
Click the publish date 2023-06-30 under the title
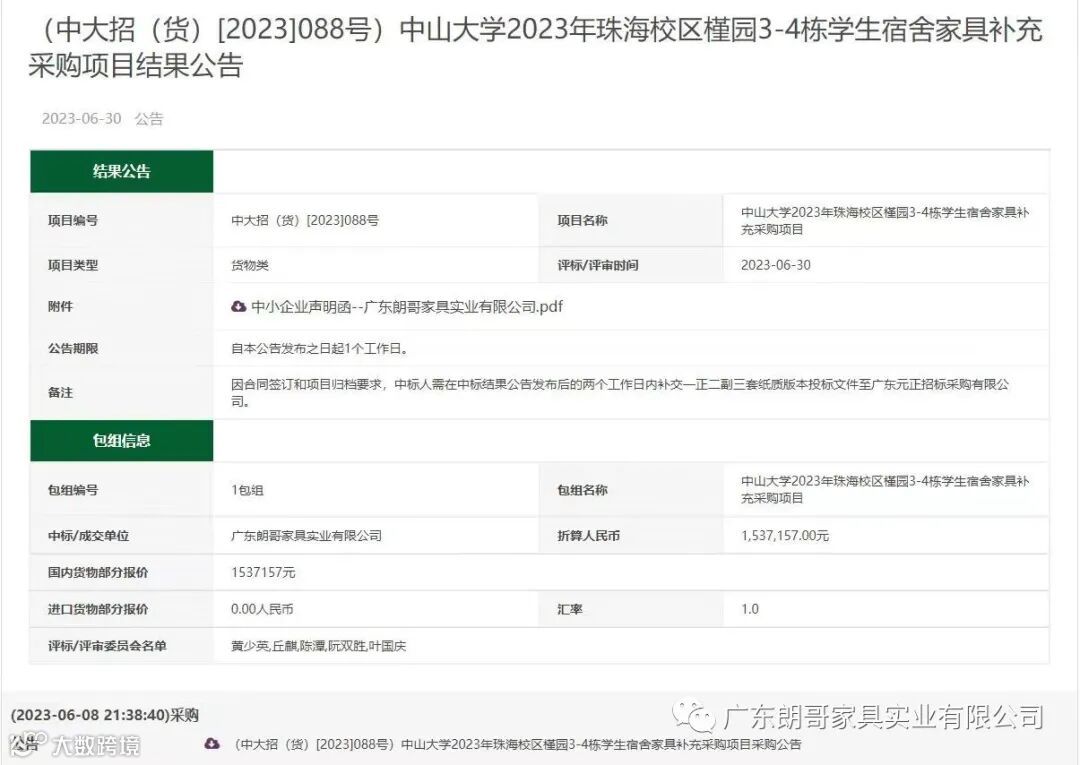(x=81, y=118)
